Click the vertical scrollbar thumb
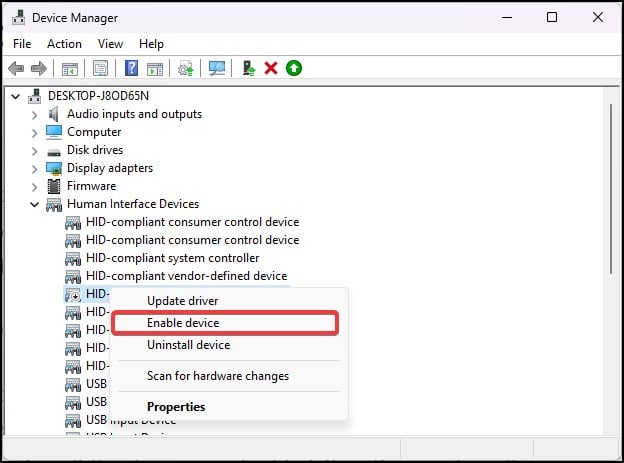624x463 pixels. click(x=611, y=188)
